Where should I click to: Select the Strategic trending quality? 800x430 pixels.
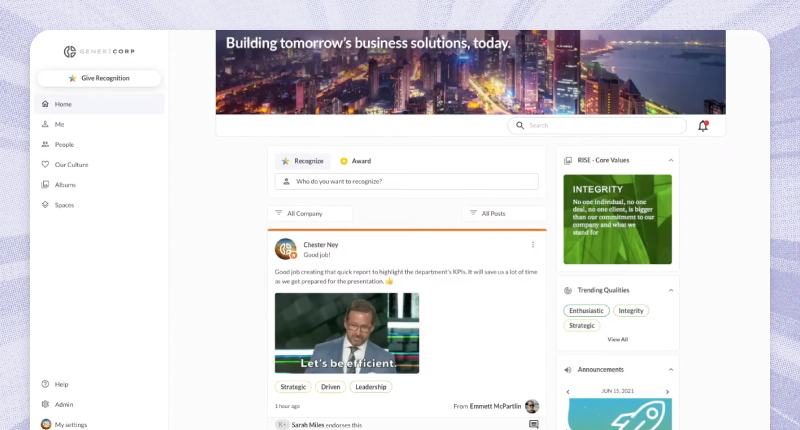click(582, 325)
